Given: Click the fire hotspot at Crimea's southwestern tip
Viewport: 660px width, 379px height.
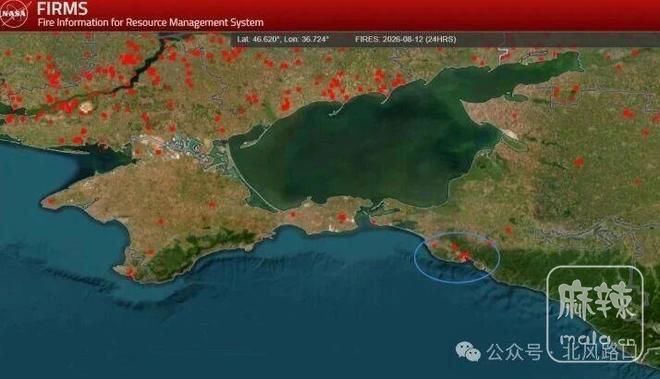Looking at the screenshot, I should (x=130, y=272).
